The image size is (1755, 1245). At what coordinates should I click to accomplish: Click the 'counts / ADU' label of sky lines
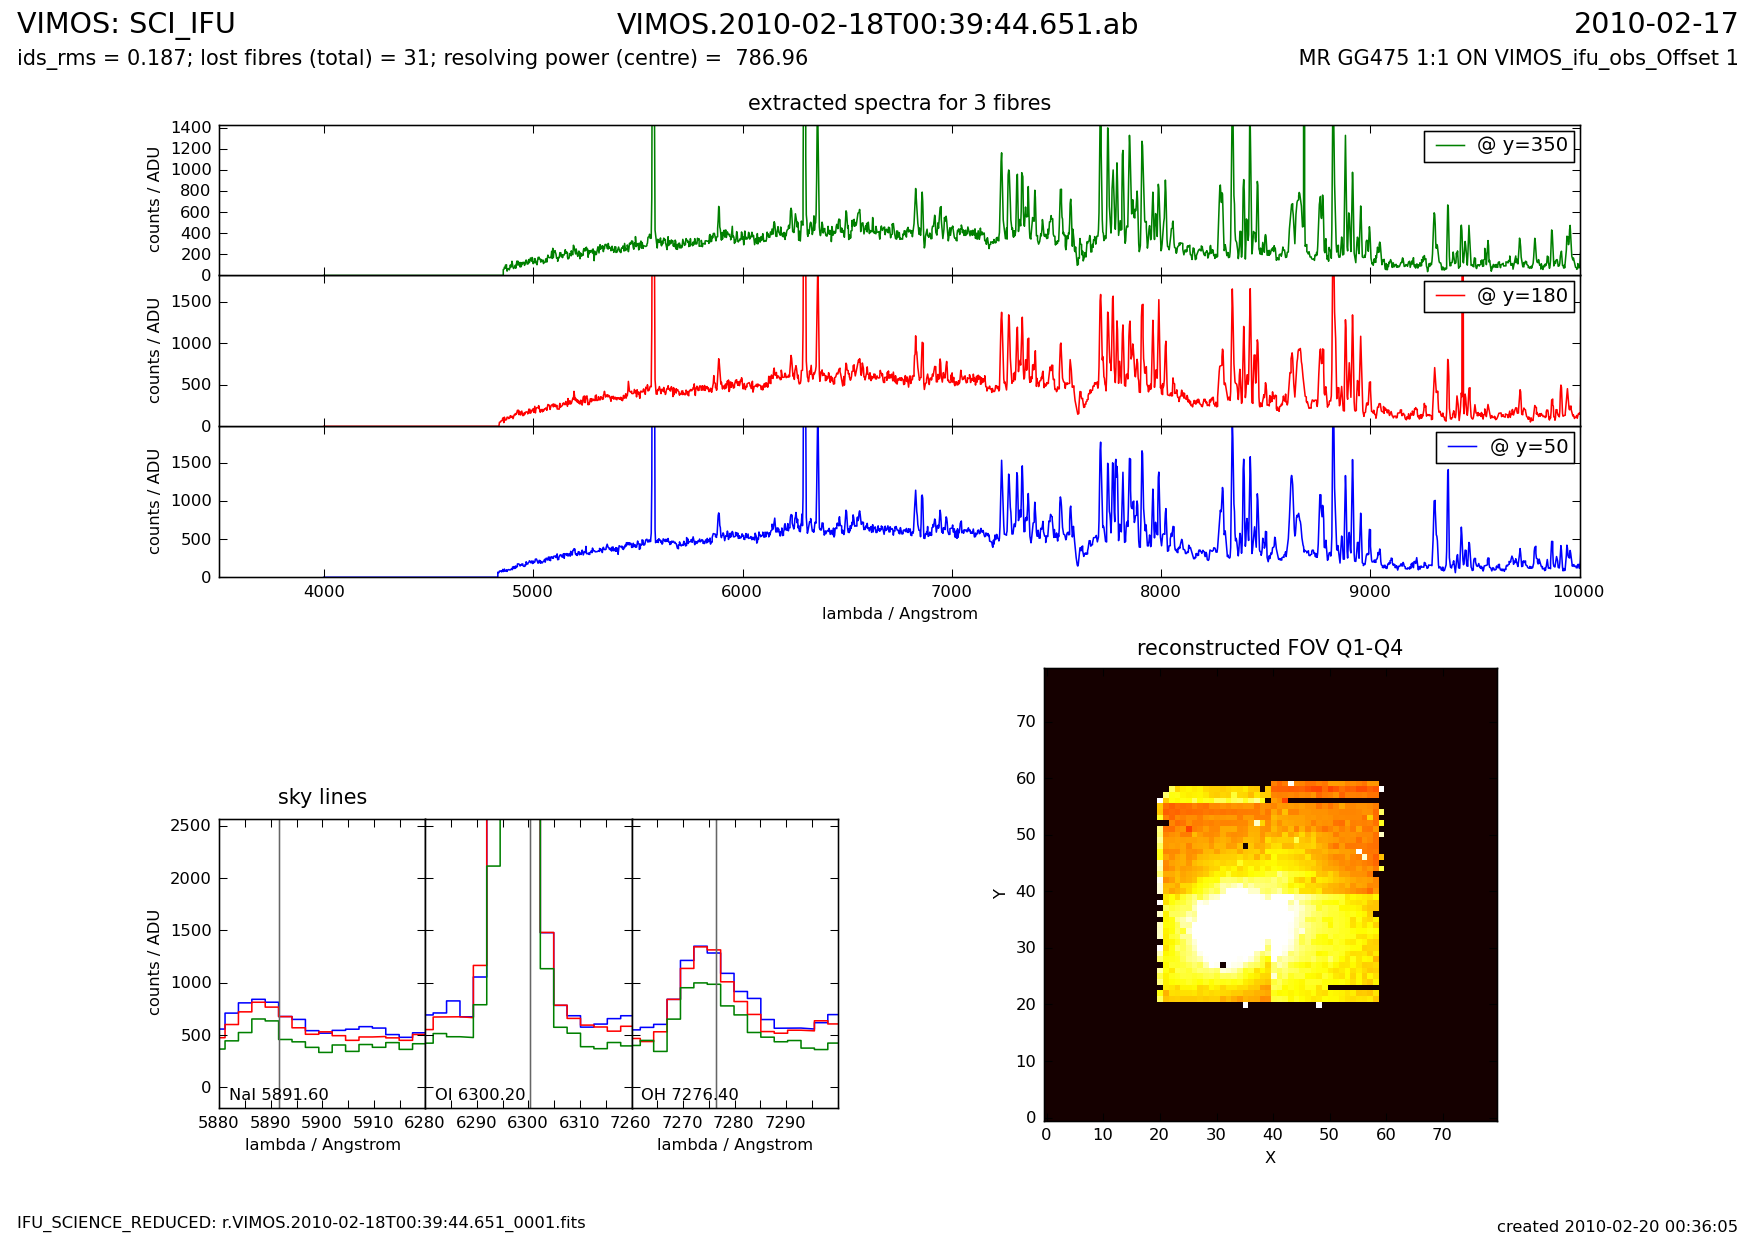click(x=154, y=963)
